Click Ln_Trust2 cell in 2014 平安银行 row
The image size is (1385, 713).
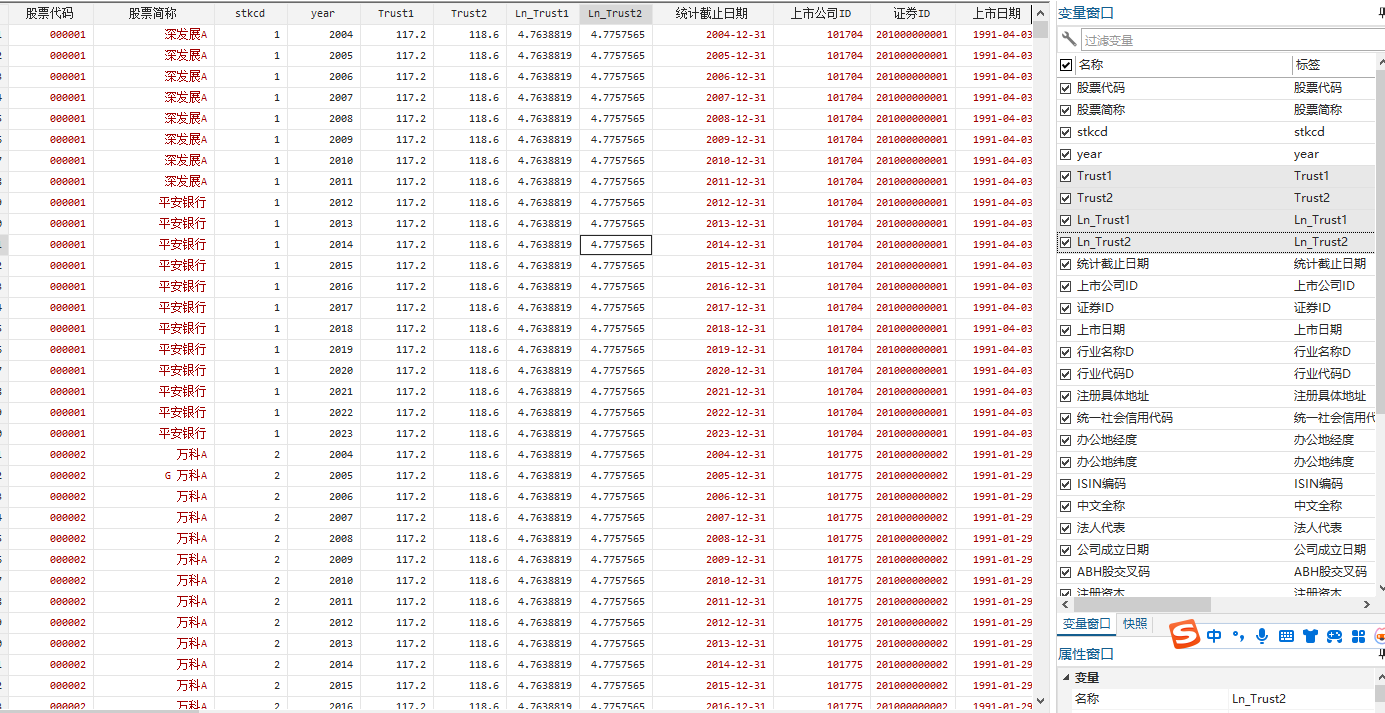pos(616,244)
